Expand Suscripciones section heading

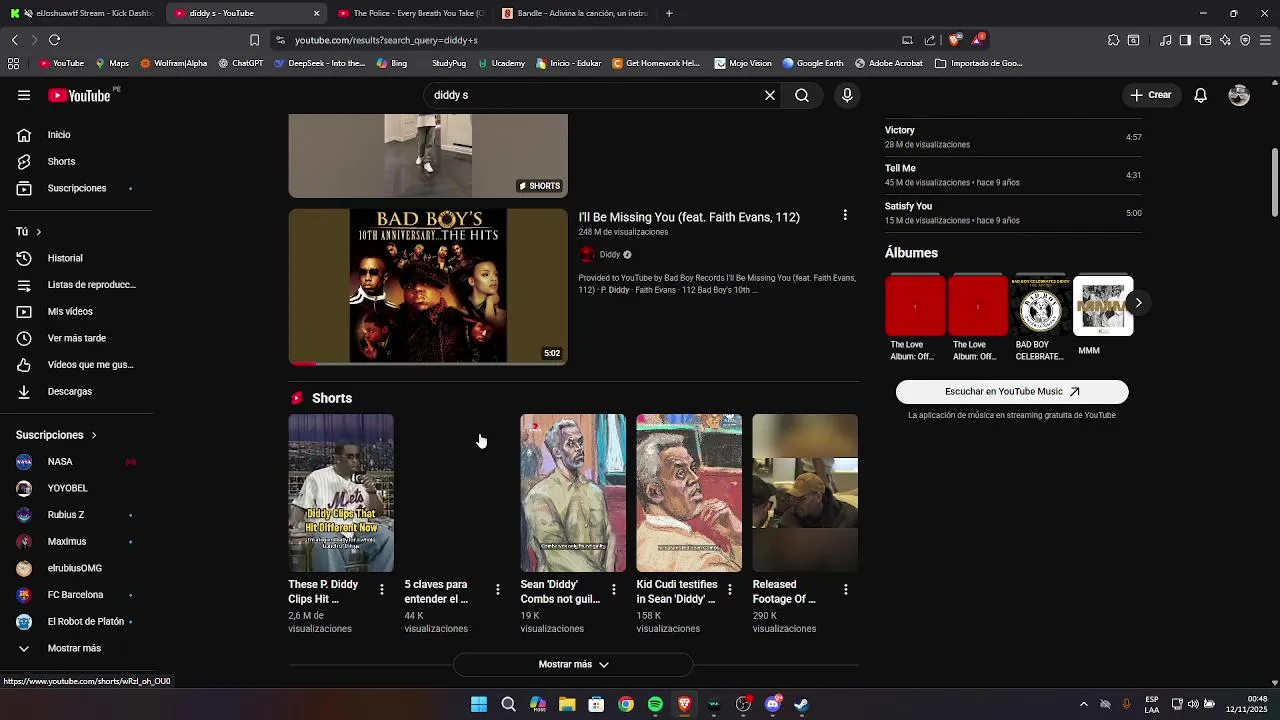coord(56,435)
